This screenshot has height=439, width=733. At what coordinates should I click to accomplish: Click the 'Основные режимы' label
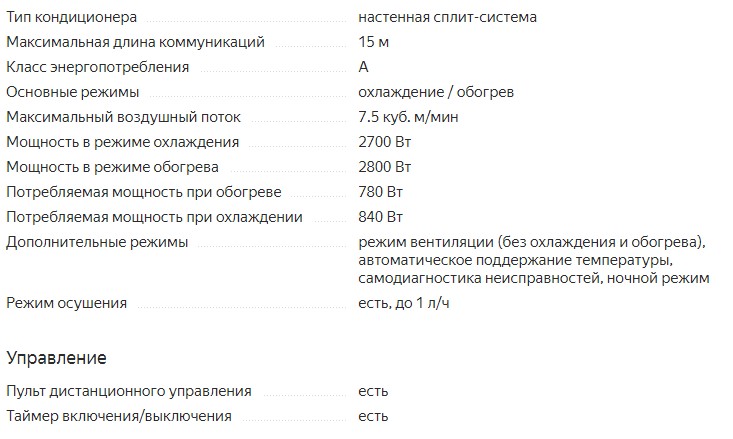click(x=72, y=92)
